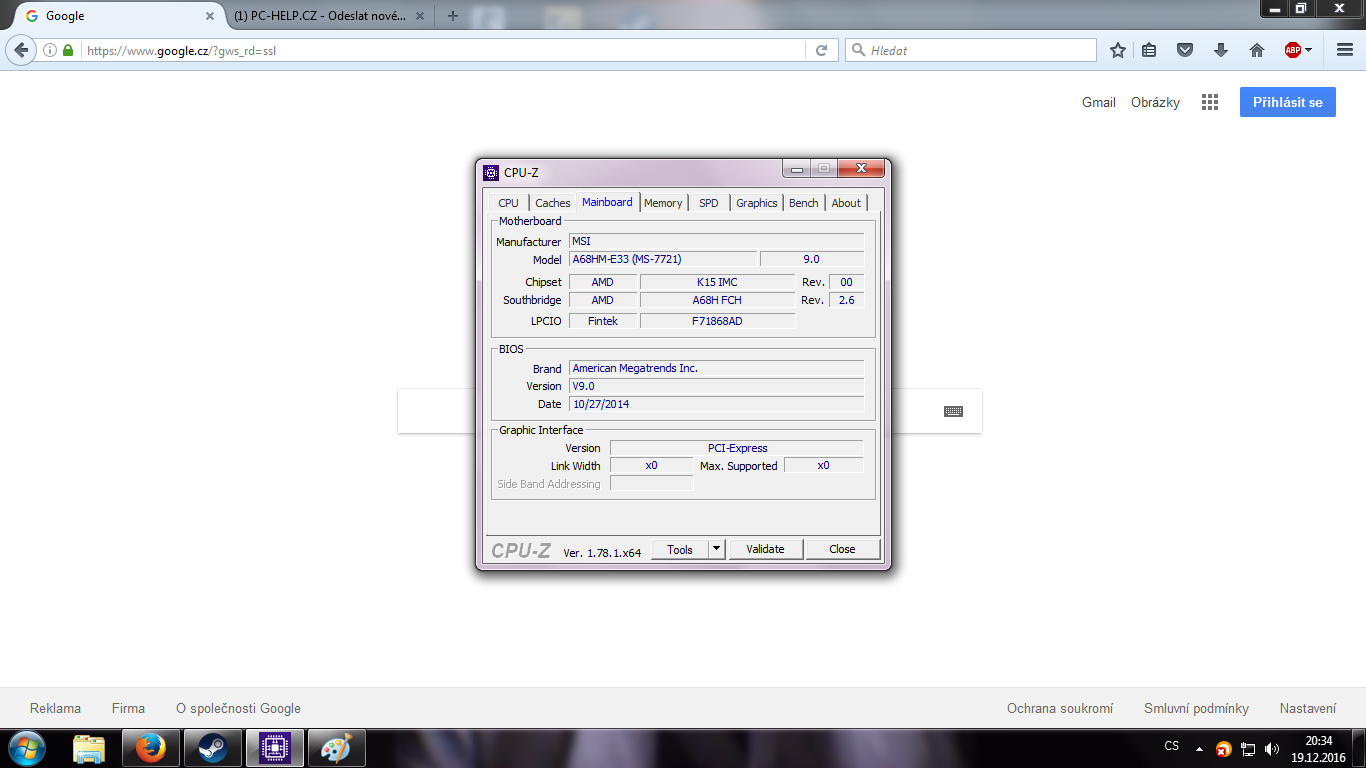This screenshot has height=768, width=1366.
Task: Click the Hledat search field
Action: click(x=970, y=50)
